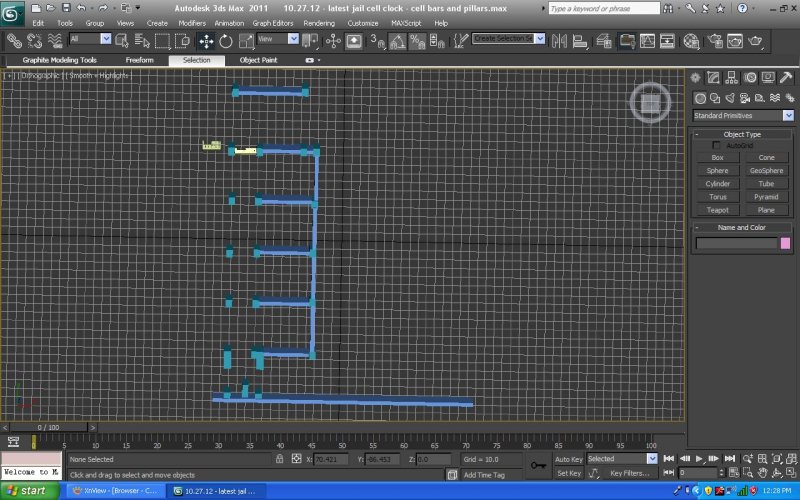This screenshot has height=500, width=800.
Task: Select the Unlink Selection tool
Action: [x=34, y=41]
